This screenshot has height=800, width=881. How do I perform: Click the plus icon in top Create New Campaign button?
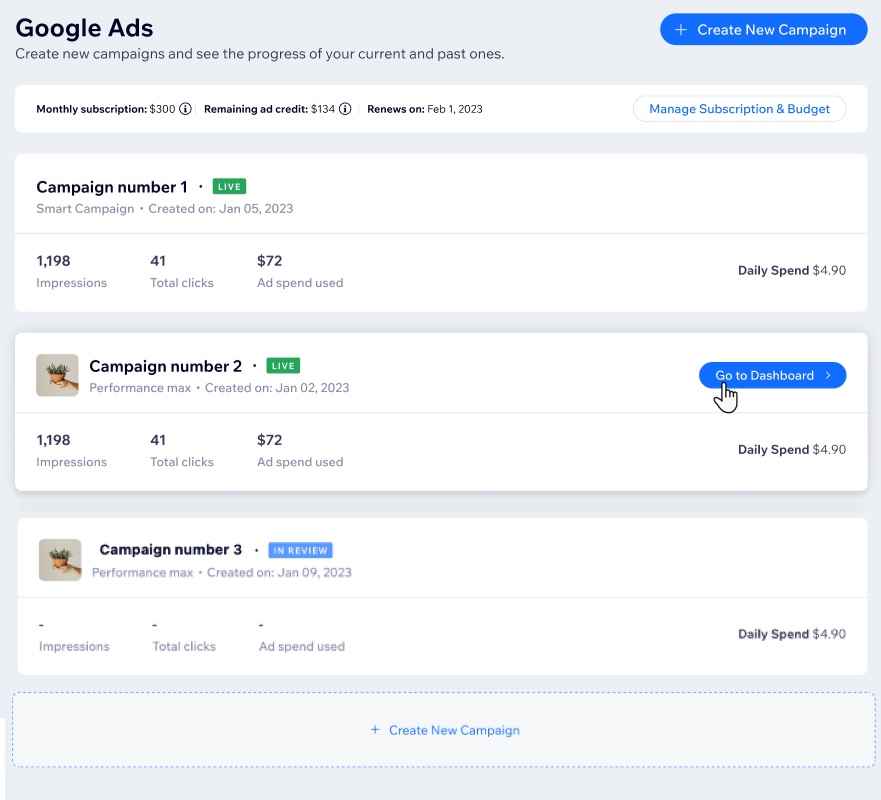coord(680,30)
